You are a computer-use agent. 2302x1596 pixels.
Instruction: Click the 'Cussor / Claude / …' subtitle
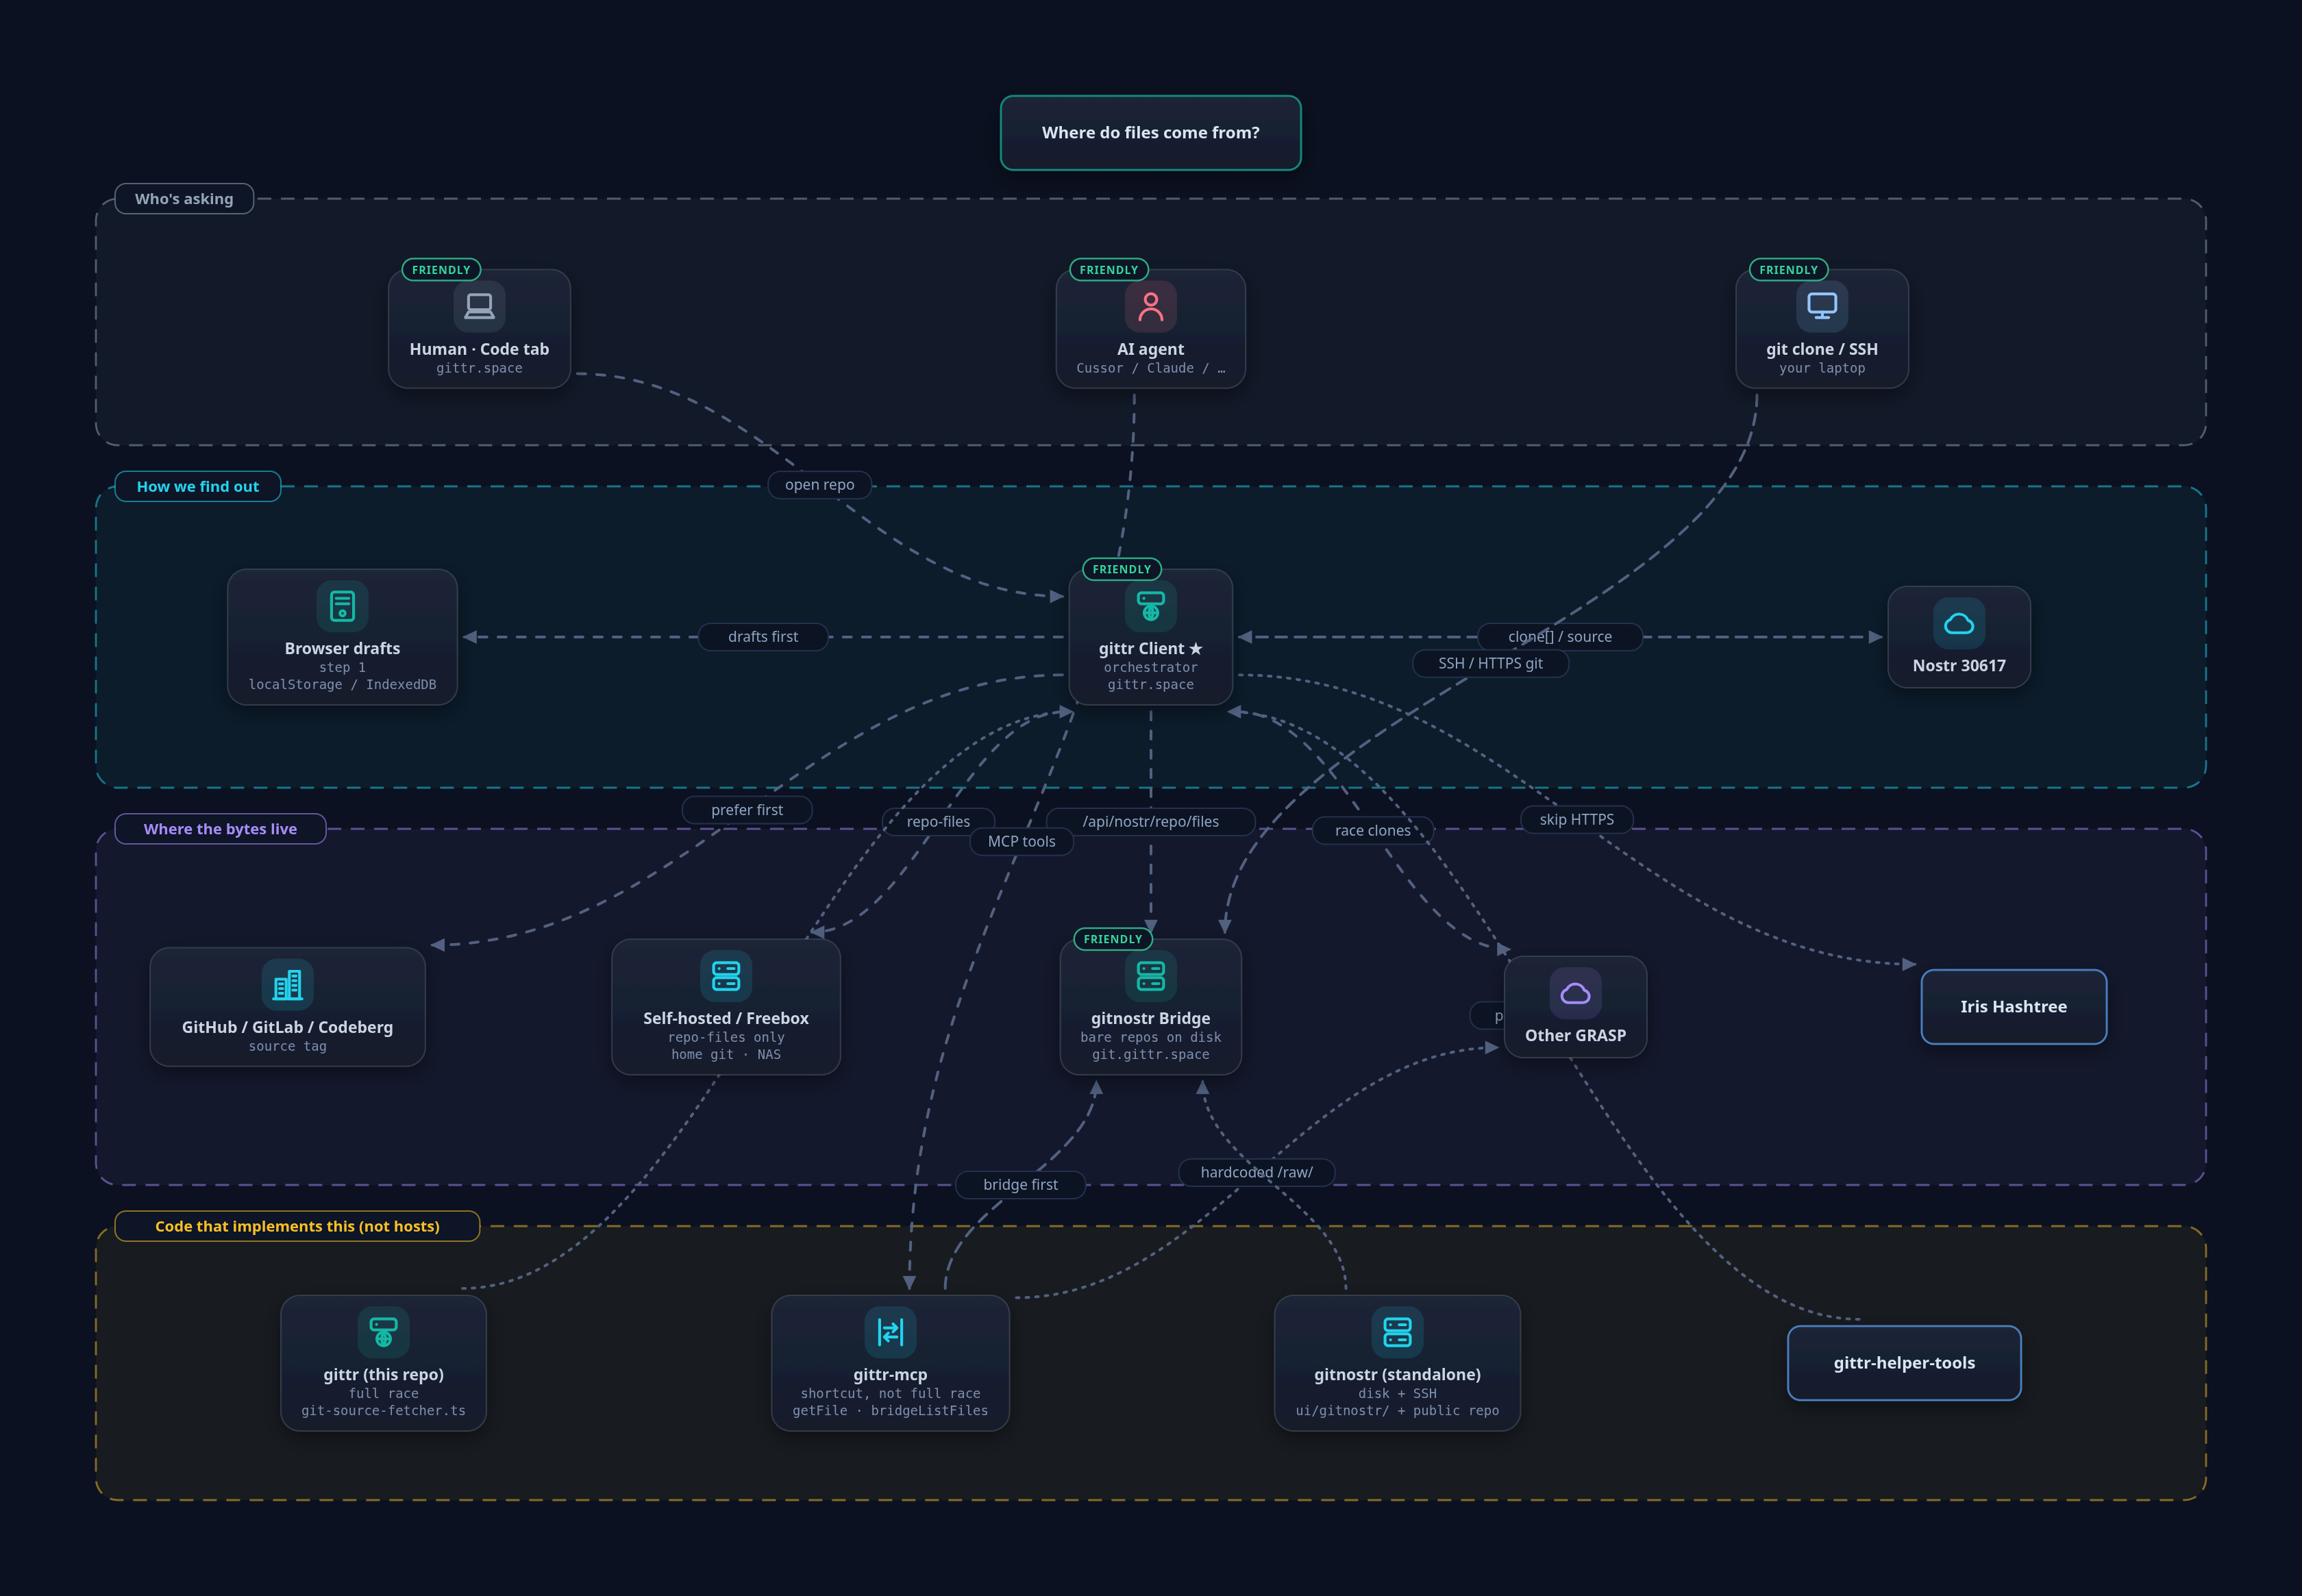[x=1150, y=369]
